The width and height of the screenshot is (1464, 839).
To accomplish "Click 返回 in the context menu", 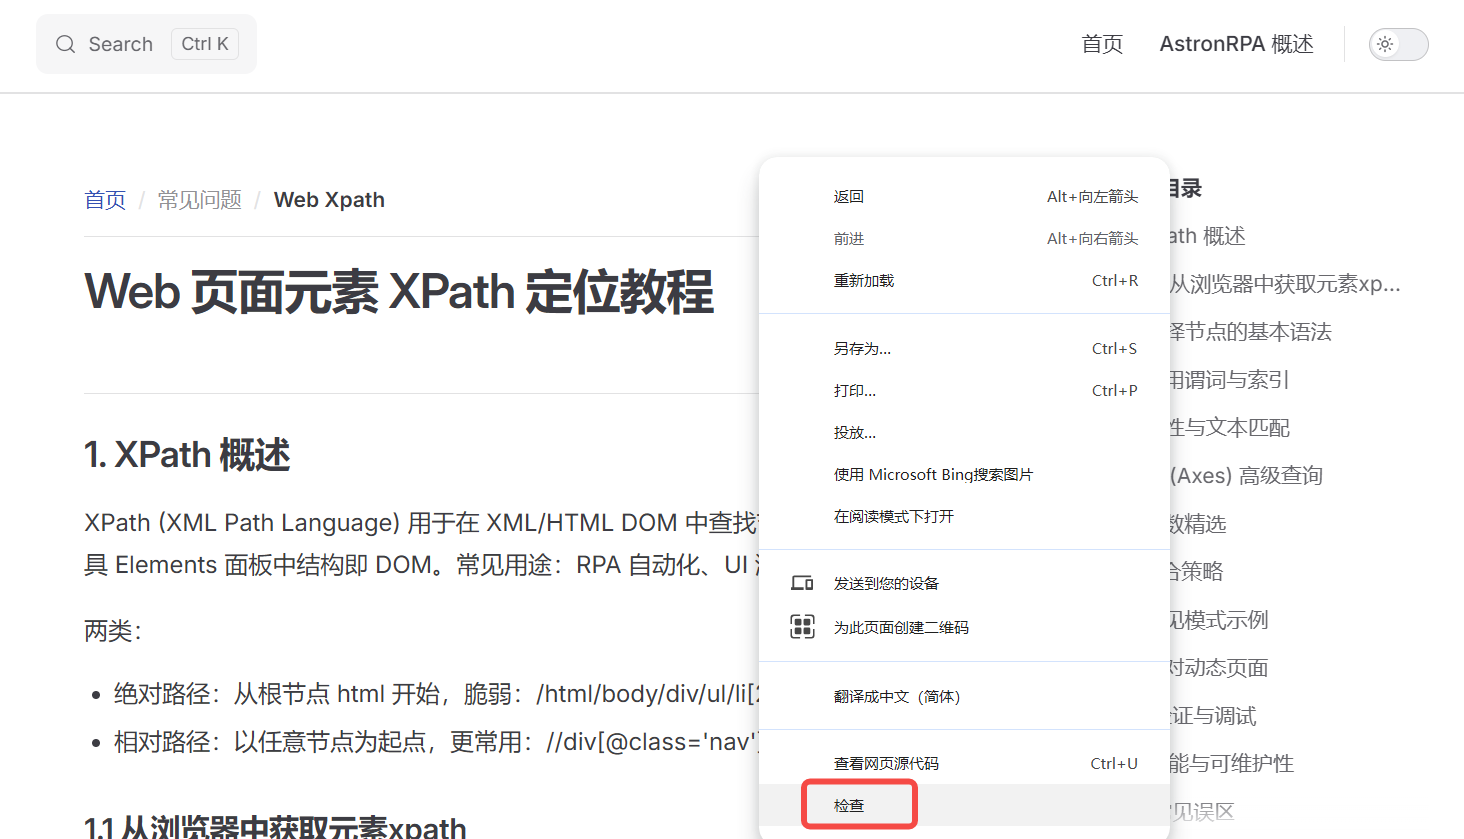I will click(849, 197).
